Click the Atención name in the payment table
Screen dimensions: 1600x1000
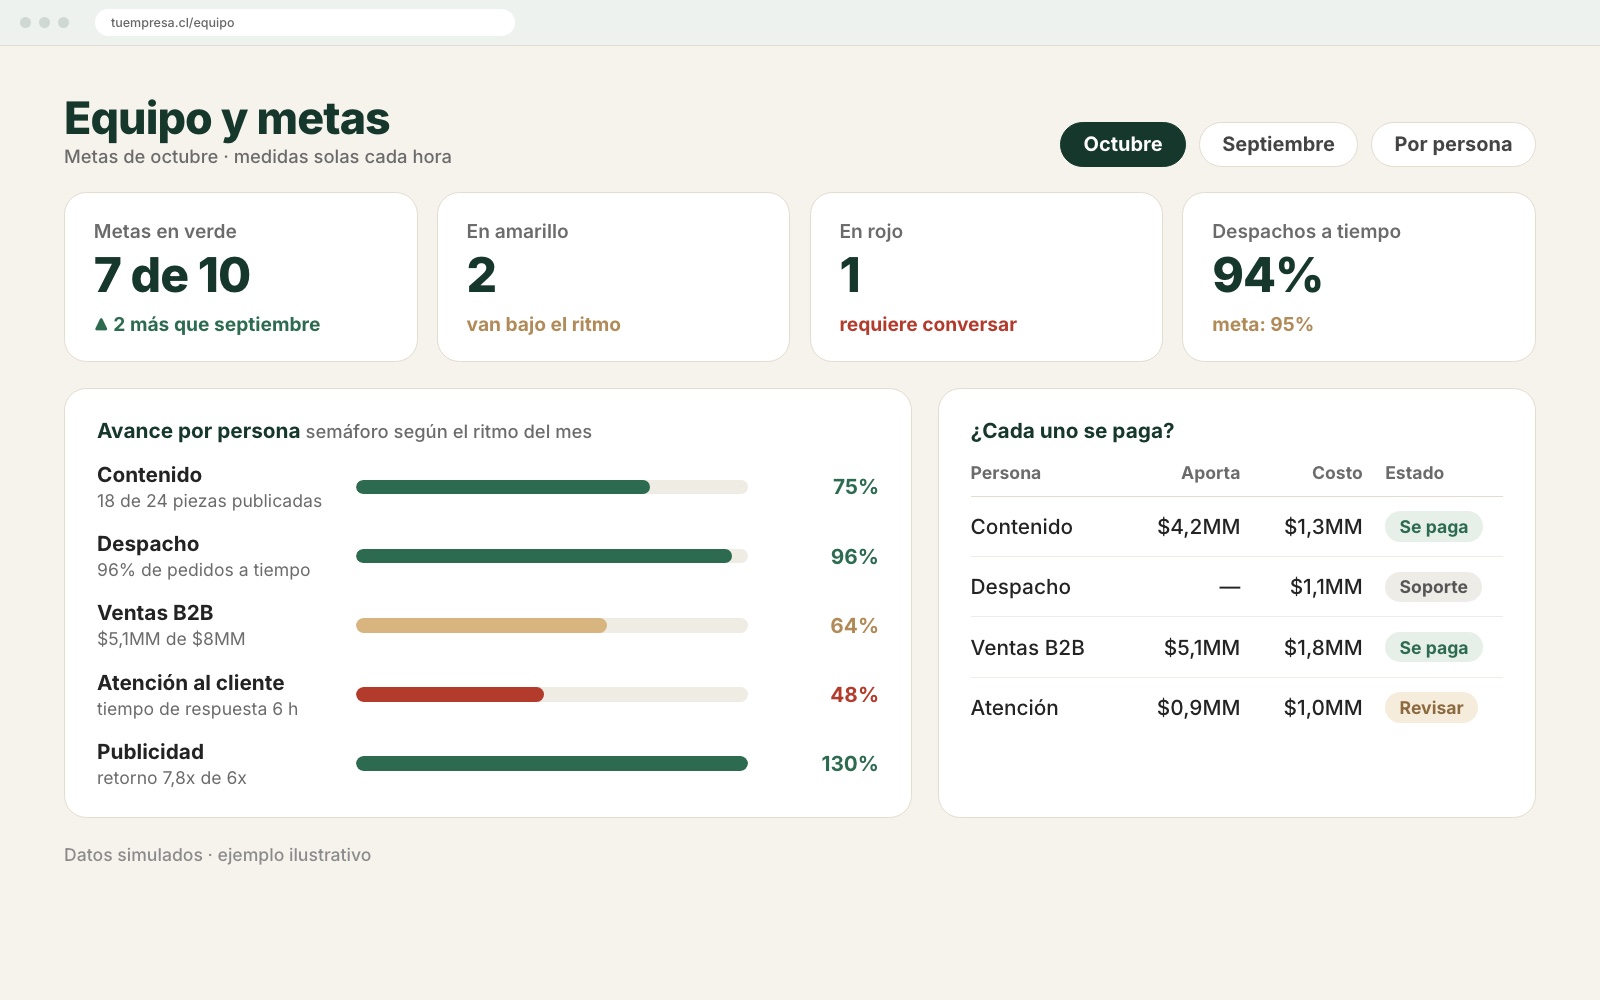[1014, 708]
